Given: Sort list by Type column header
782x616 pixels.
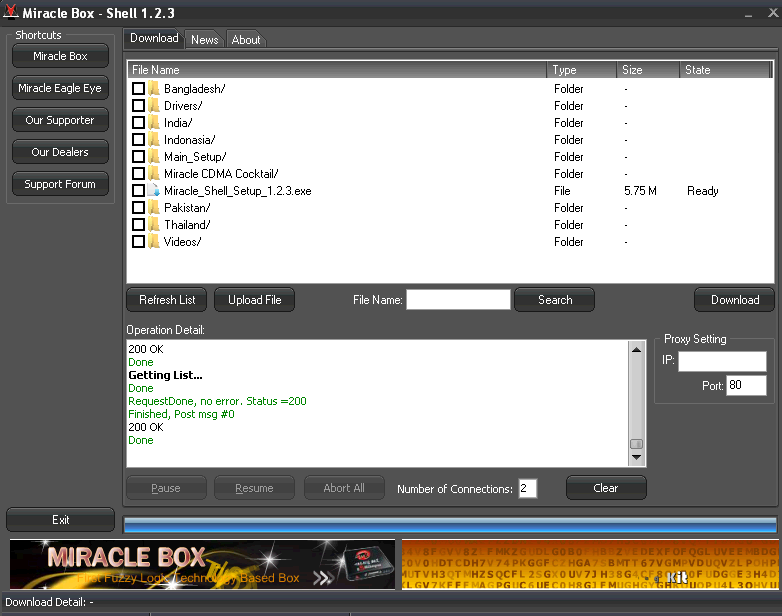Looking at the screenshot, I should [x=582, y=70].
